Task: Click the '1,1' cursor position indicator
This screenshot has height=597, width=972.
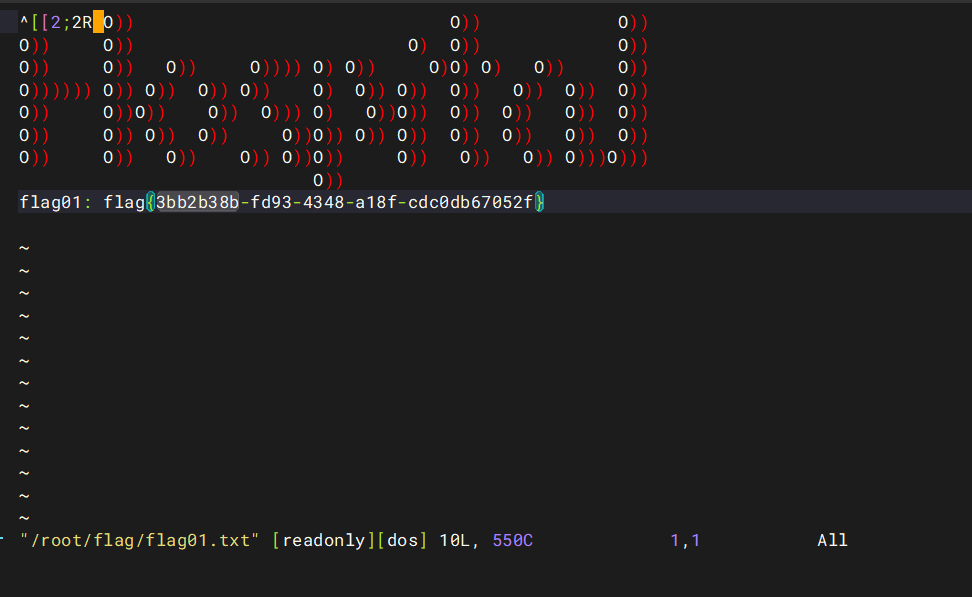Action: [685, 541]
